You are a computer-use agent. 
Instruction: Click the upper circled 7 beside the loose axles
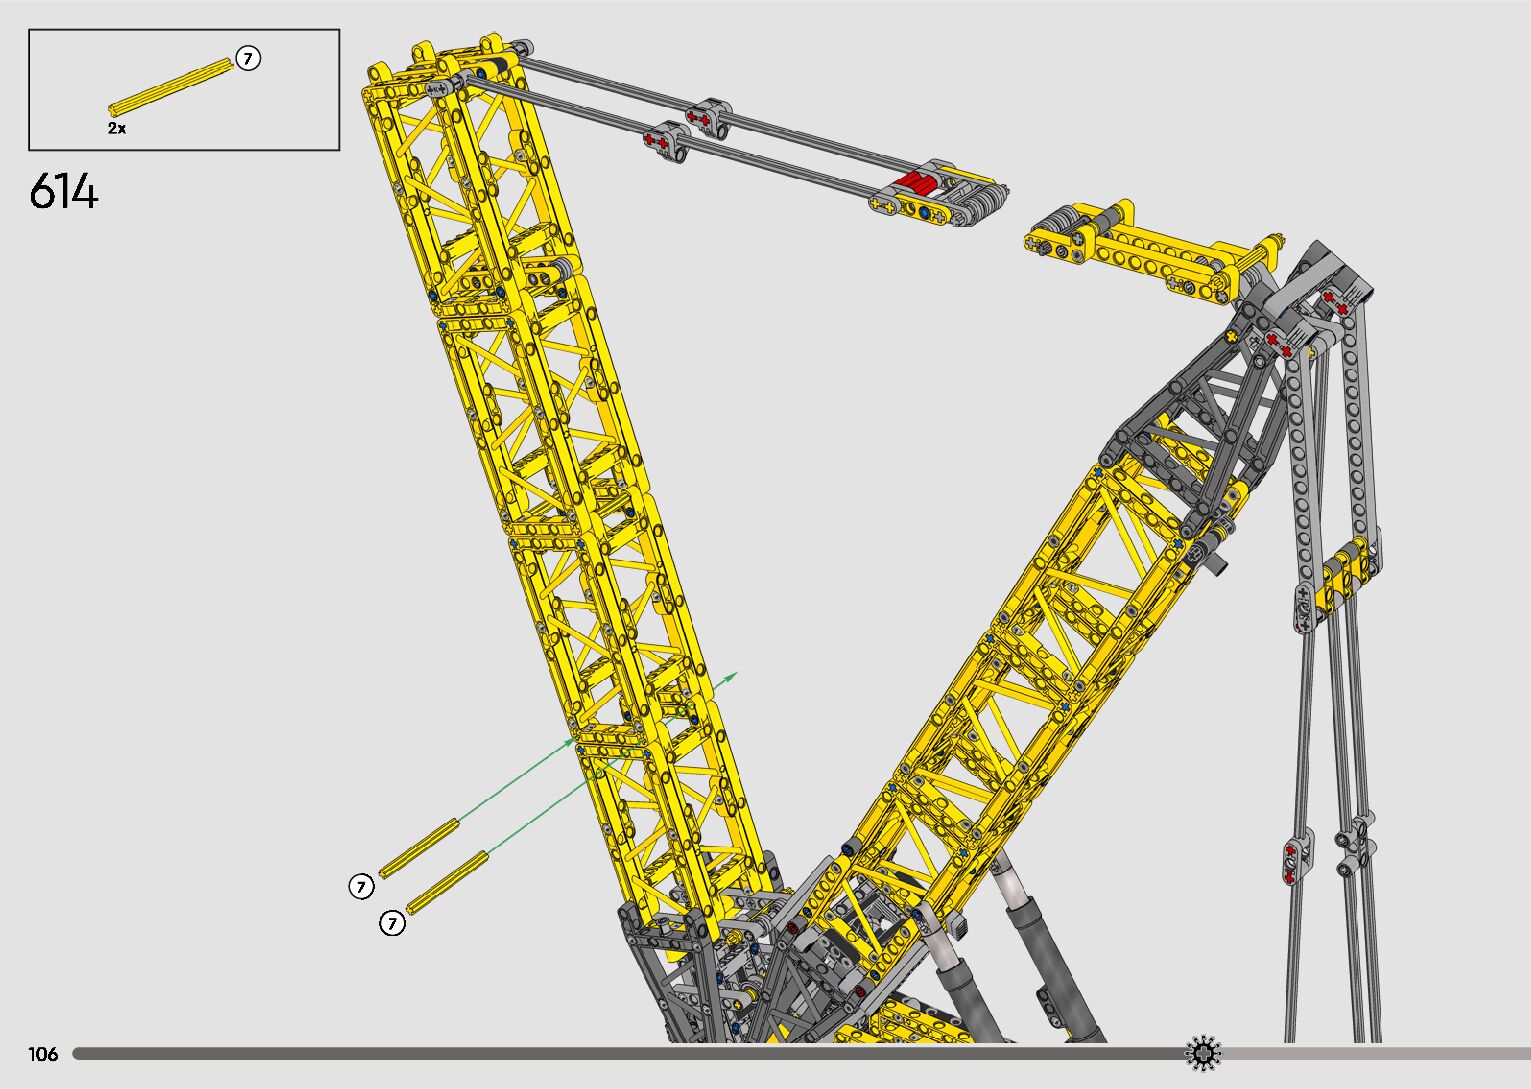[362, 886]
